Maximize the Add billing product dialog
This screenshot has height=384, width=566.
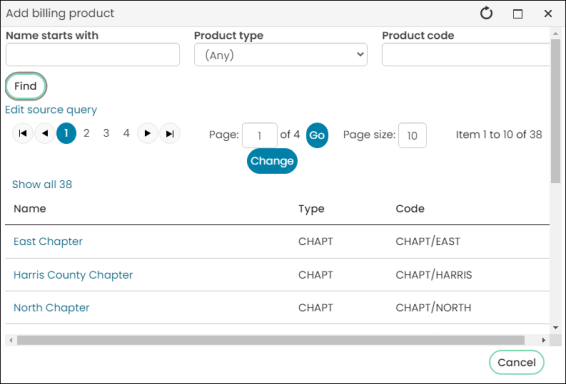[x=518, y=14]
